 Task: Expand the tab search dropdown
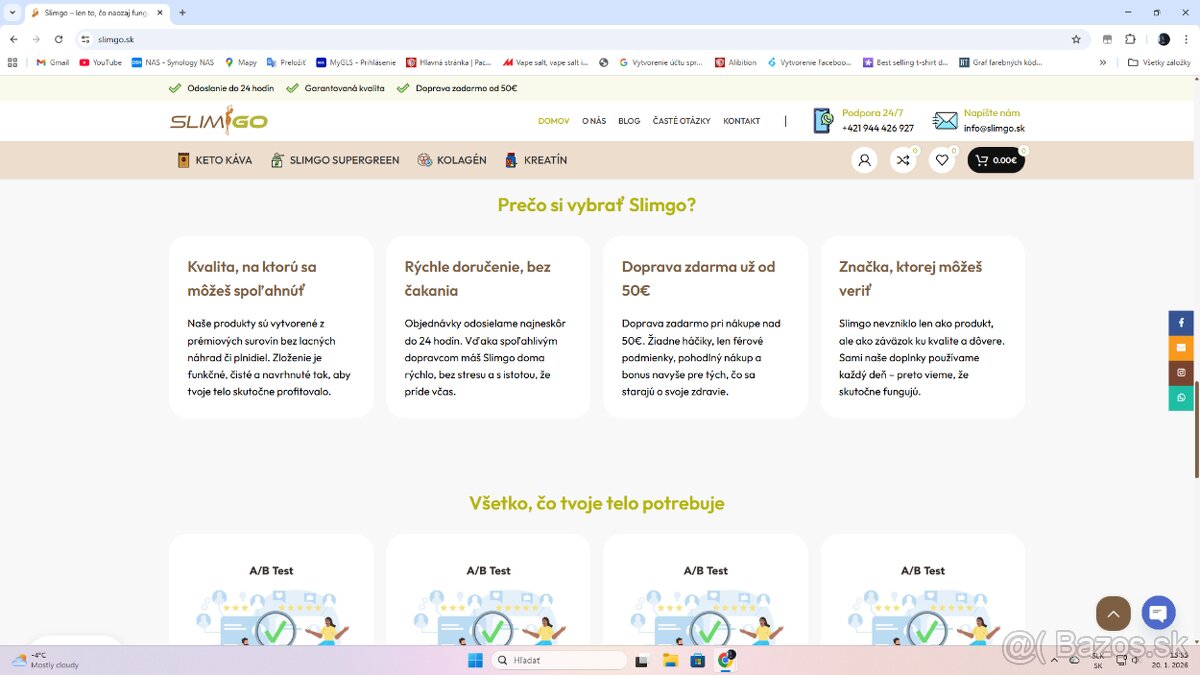11,13
